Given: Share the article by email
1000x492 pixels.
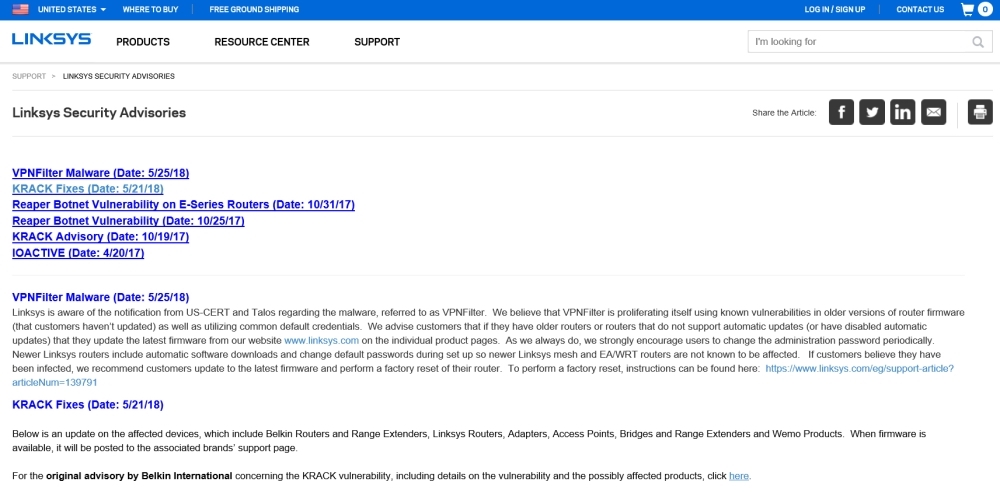Looking at the screenshot, I should tap(934, 112).
